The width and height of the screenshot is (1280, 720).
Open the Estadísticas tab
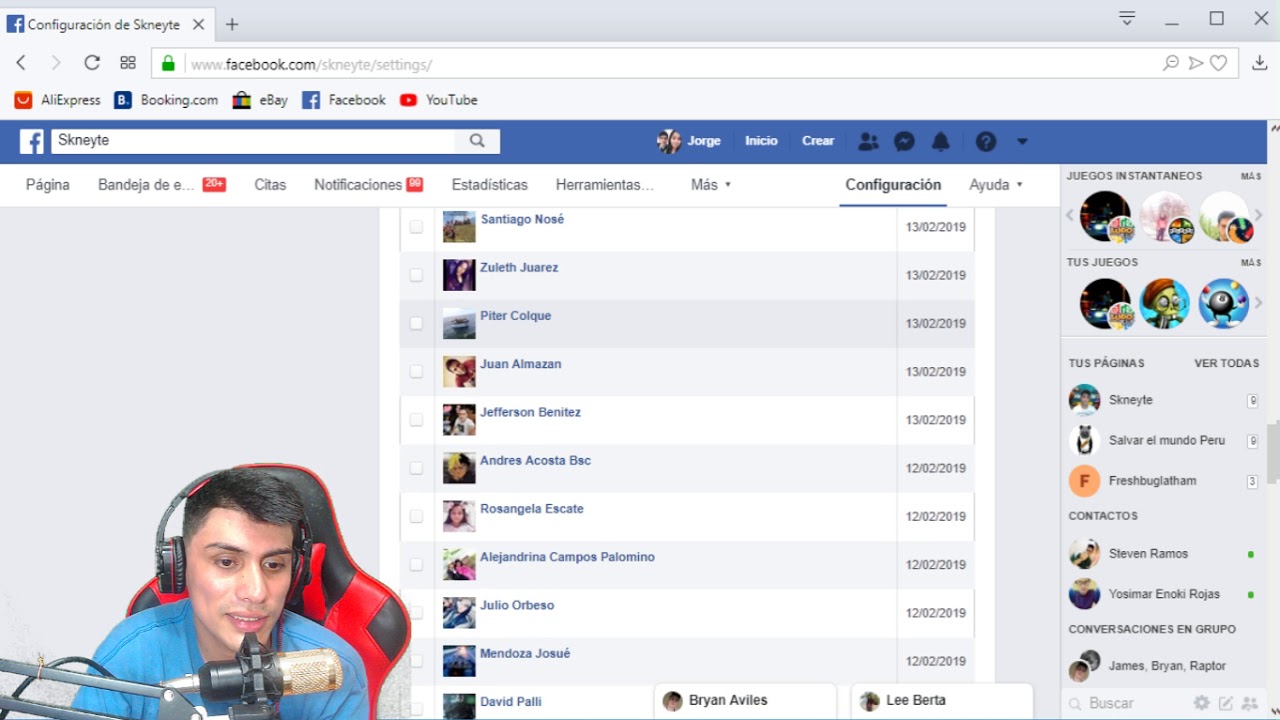(x=489, y=185)
